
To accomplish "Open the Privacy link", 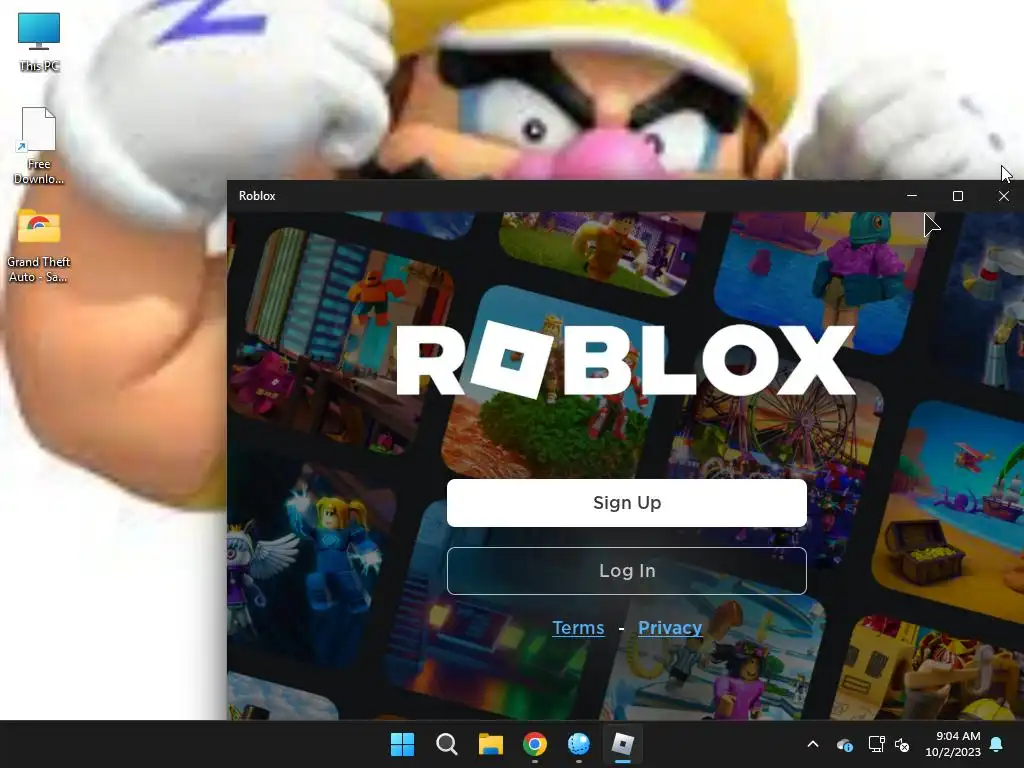I will coord(669,628).
